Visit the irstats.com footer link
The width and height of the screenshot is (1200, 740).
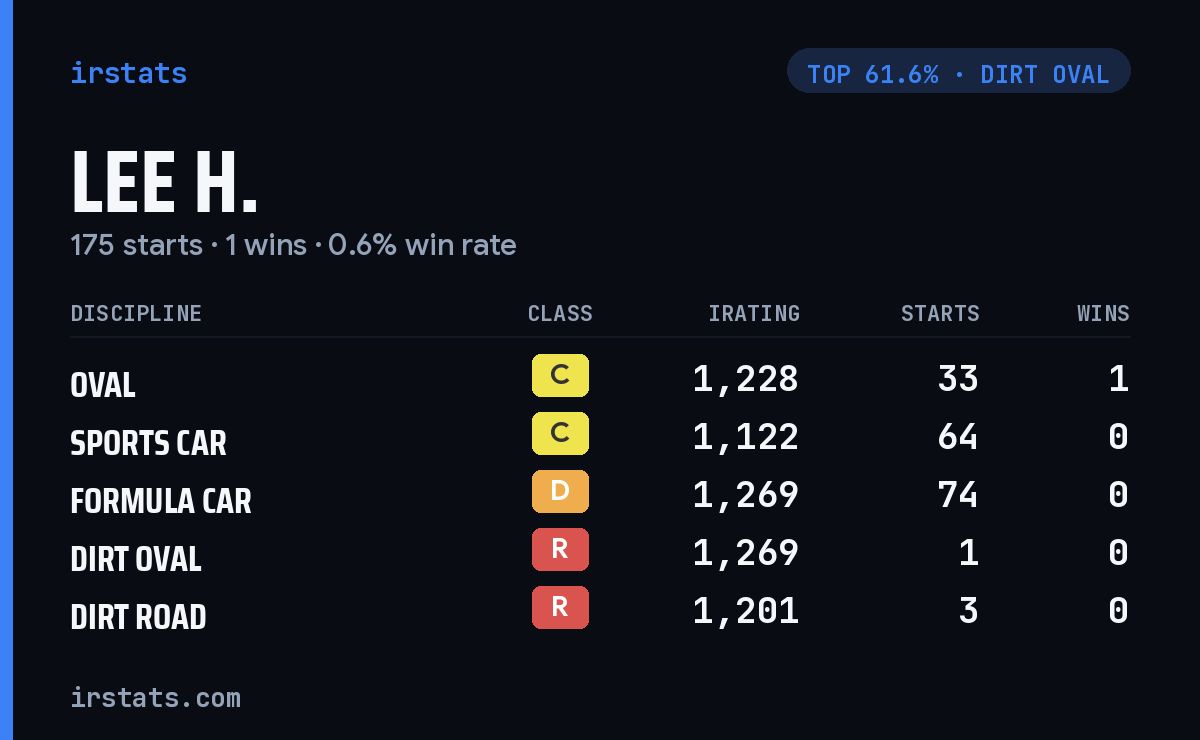(155, 697)
